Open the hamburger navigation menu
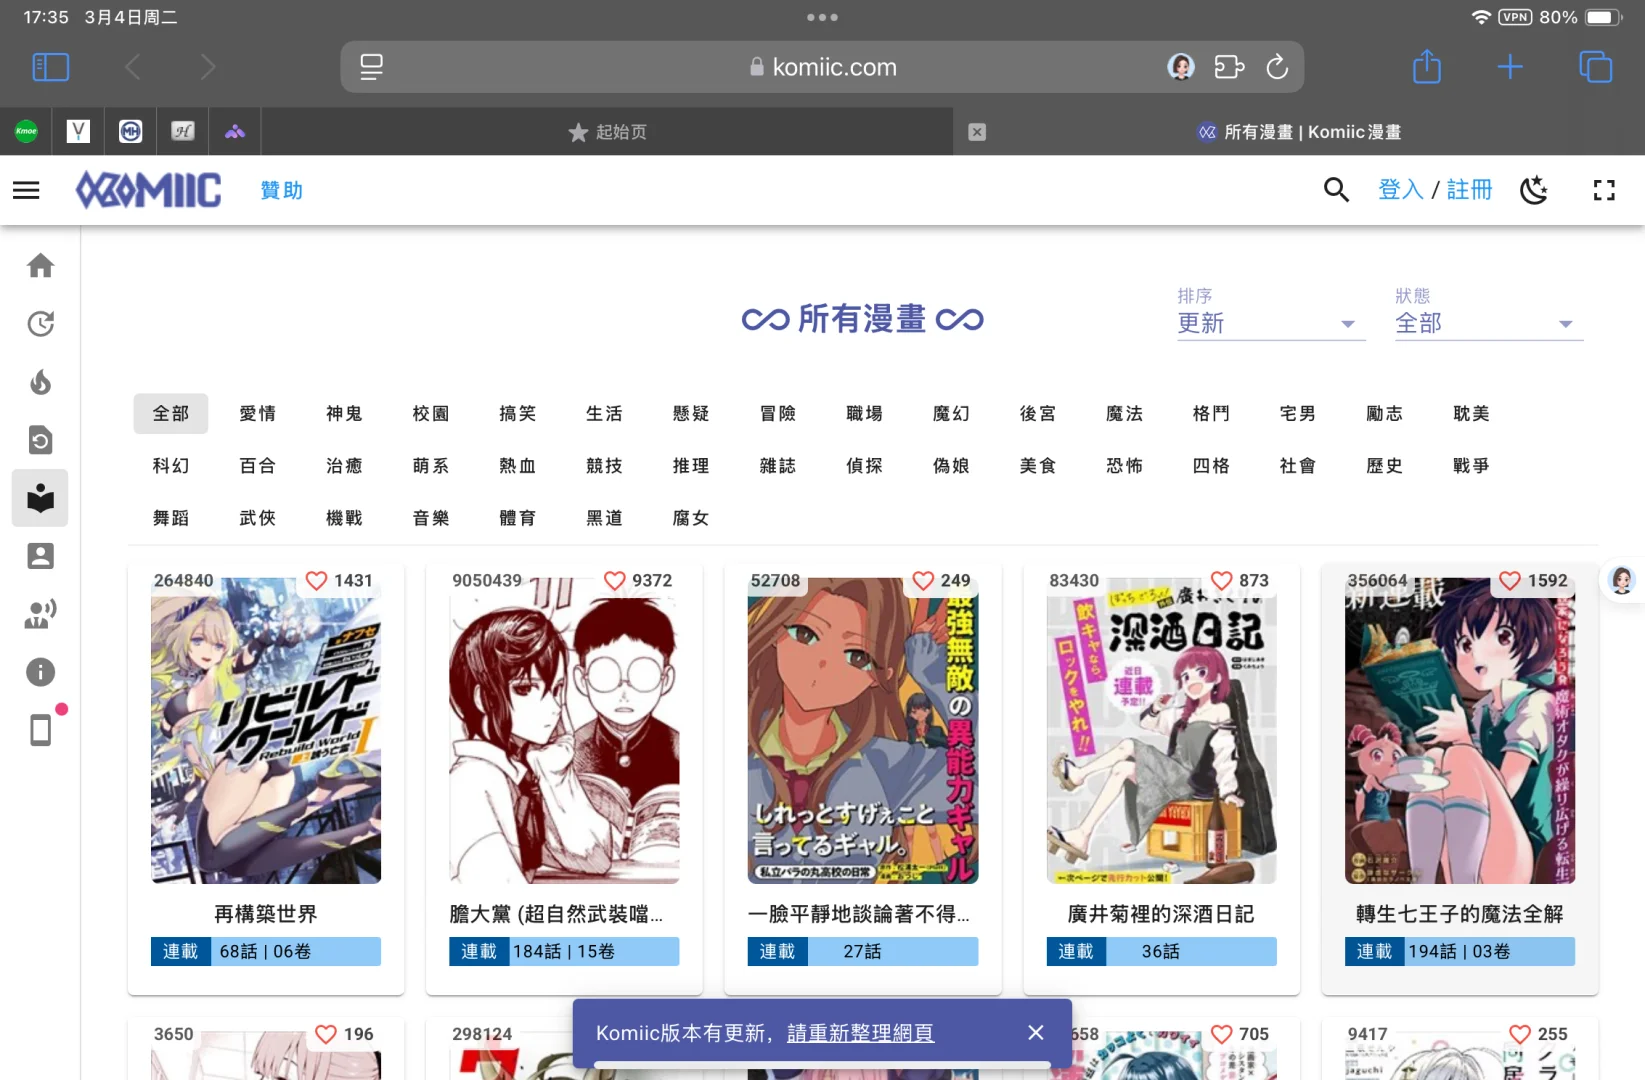1645x1080 pixels. tap(26, 190)
